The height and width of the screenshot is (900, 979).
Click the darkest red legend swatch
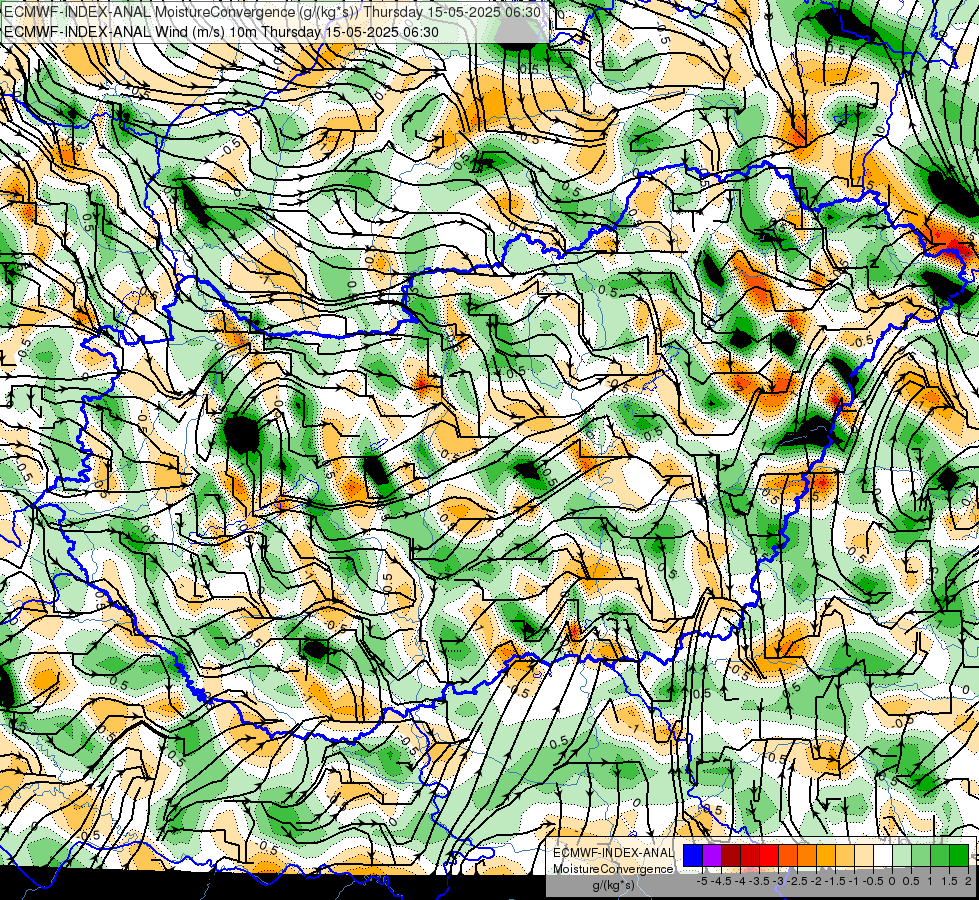731,855
